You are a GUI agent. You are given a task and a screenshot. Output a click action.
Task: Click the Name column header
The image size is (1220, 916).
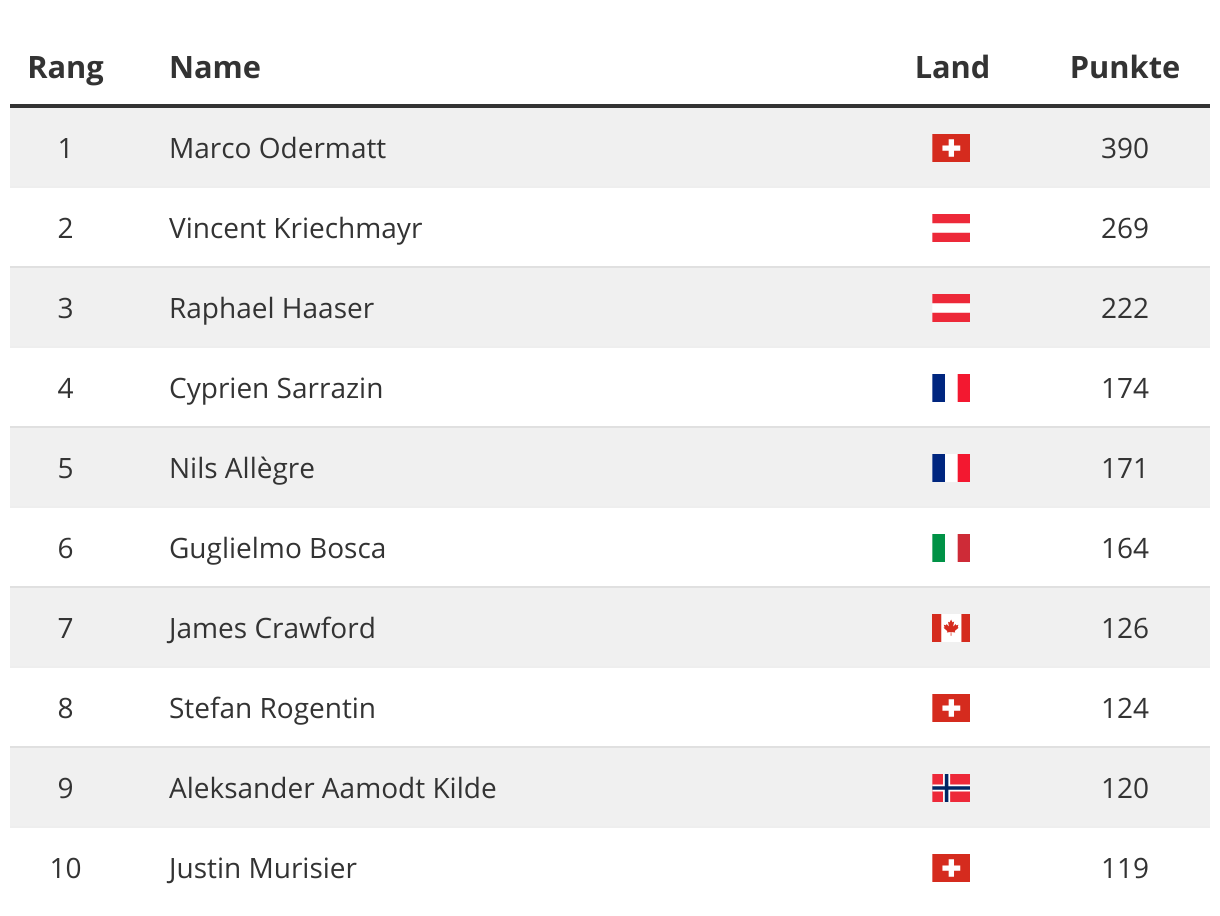[215, 68]
